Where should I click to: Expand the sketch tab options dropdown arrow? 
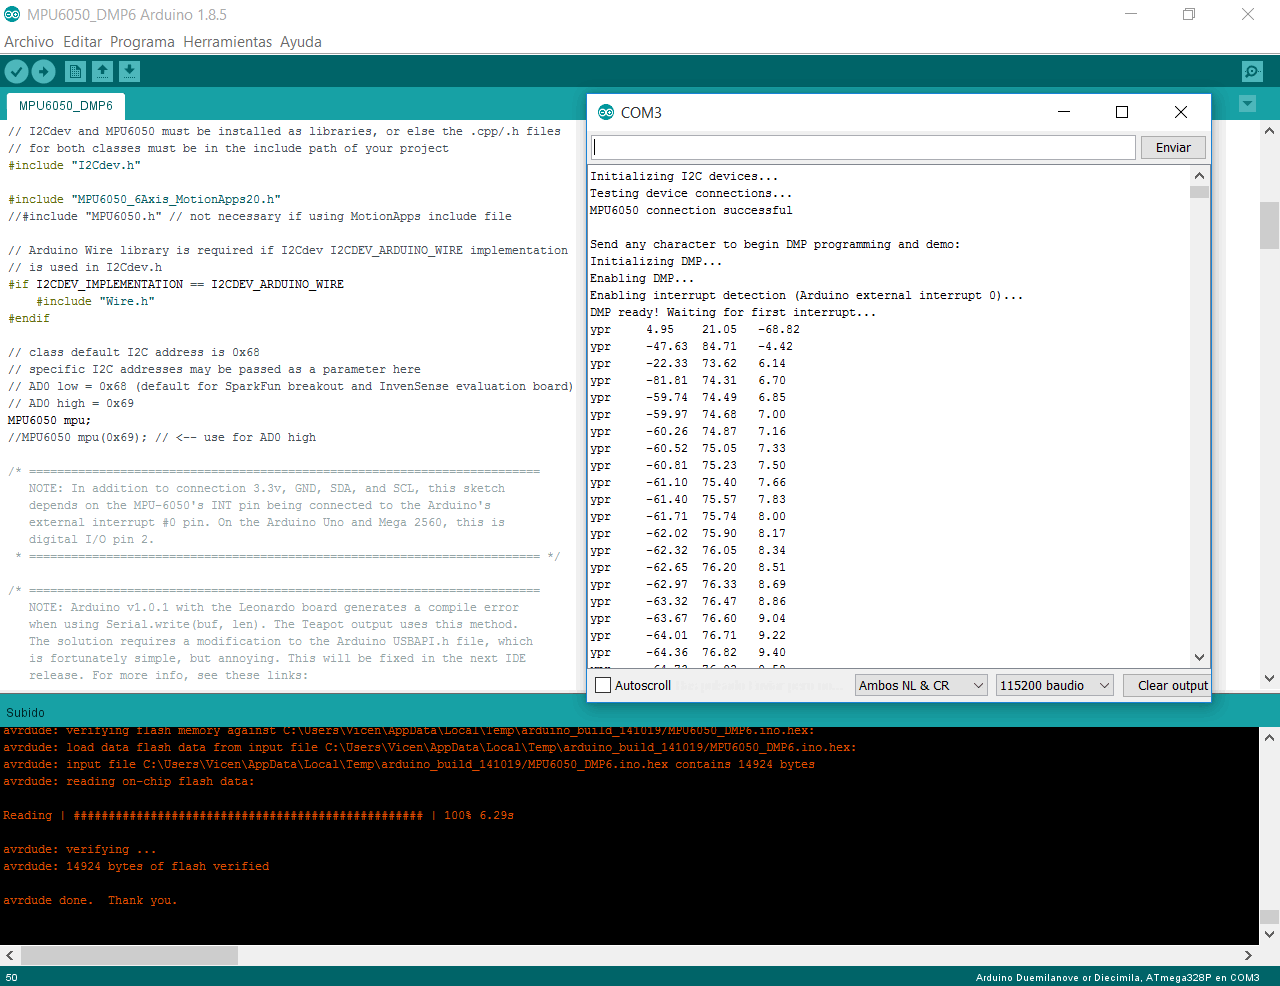(1247, 104)
